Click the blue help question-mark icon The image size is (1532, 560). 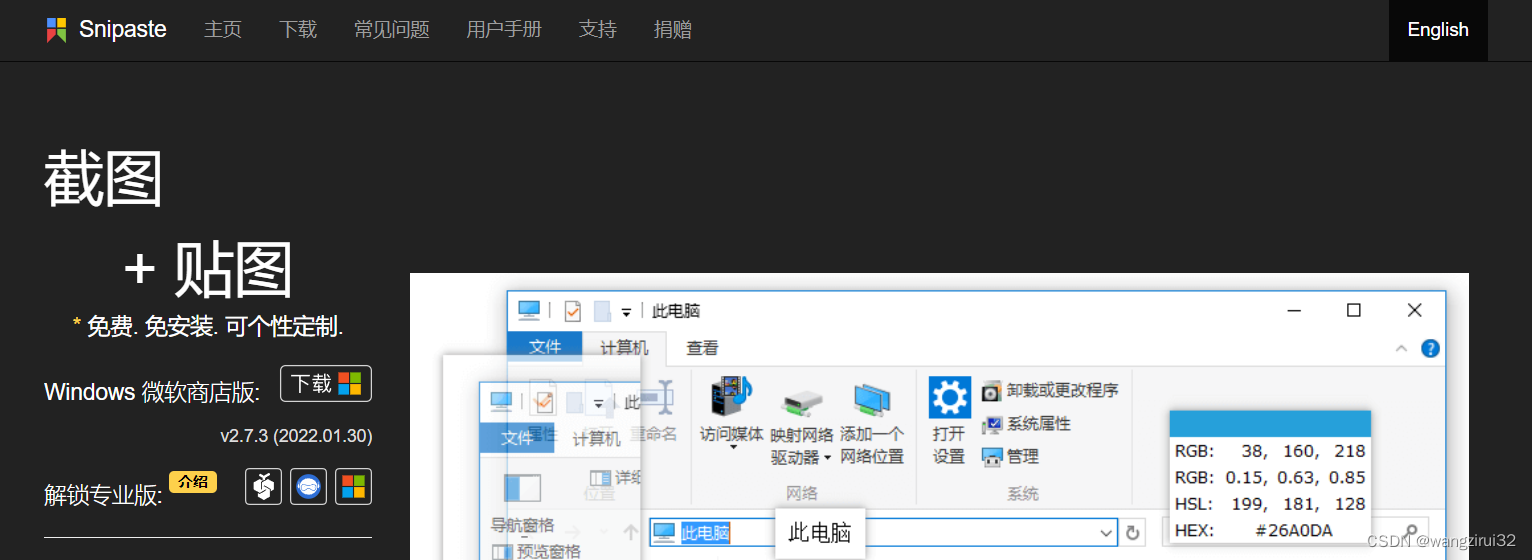[x=1430, y=348]
